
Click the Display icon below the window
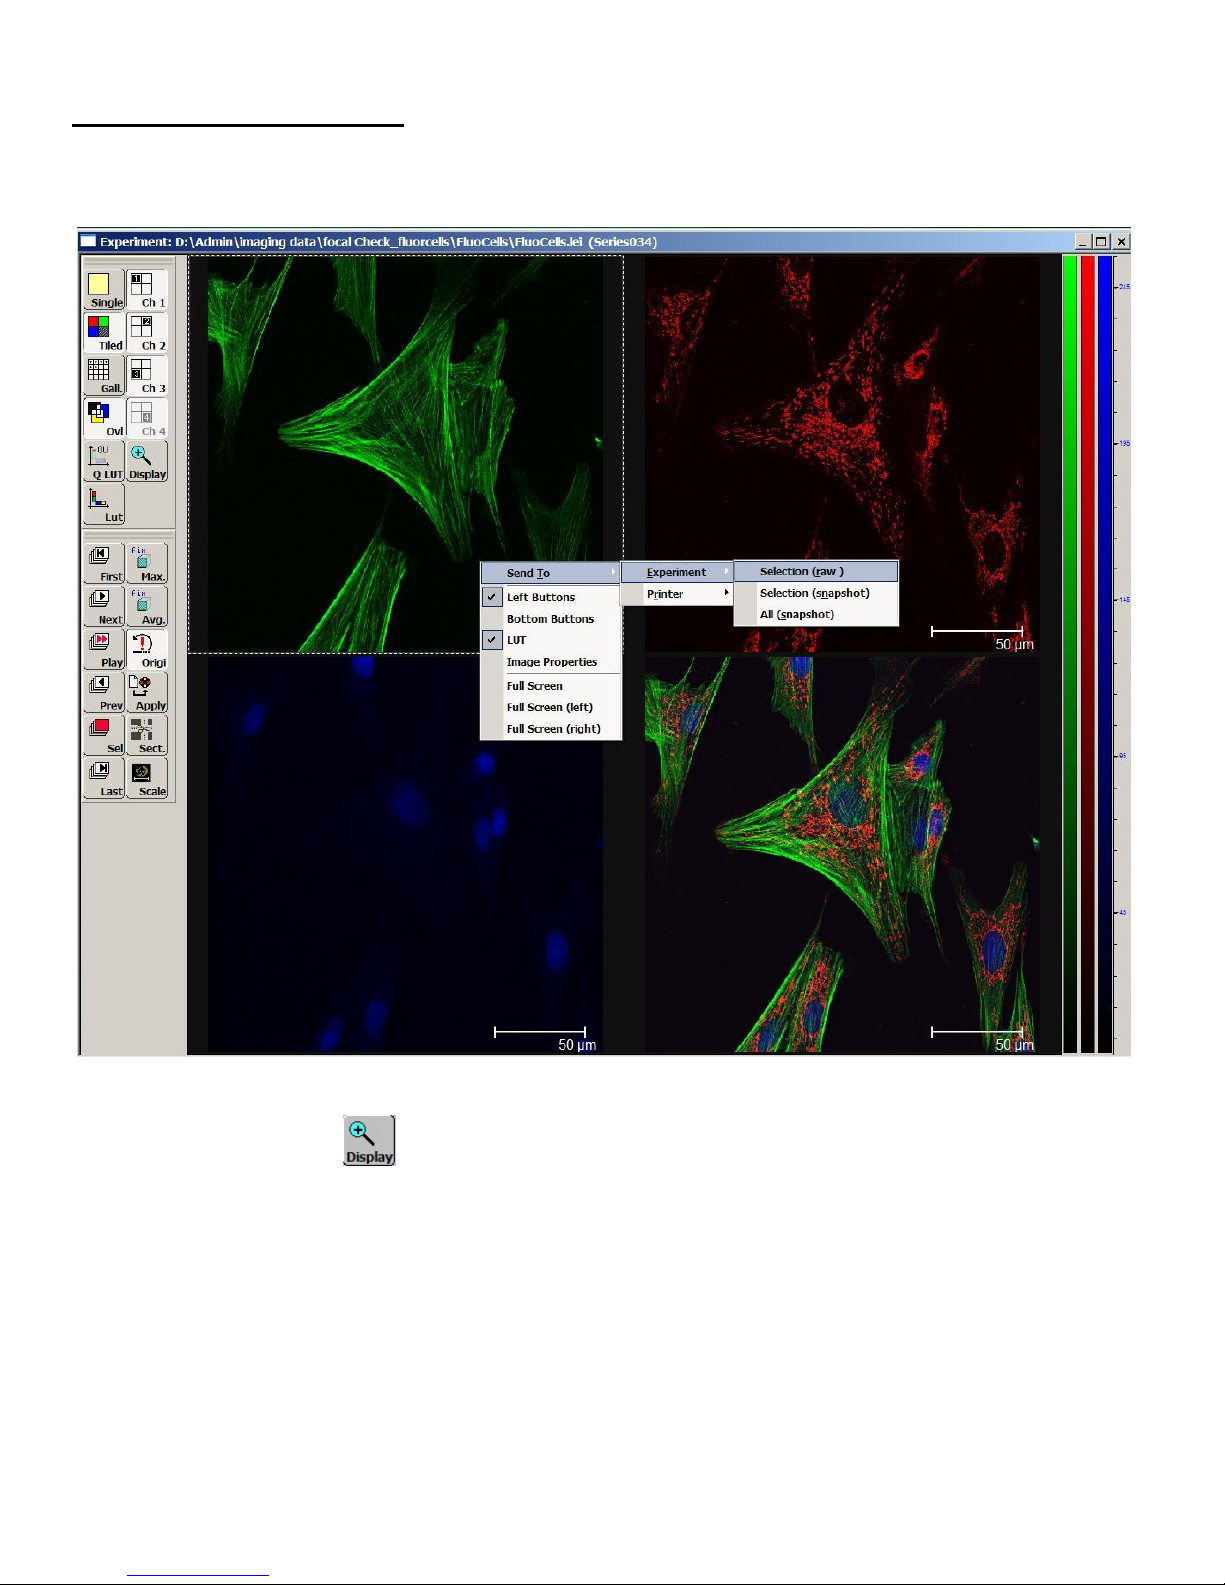pos(369,1141)
